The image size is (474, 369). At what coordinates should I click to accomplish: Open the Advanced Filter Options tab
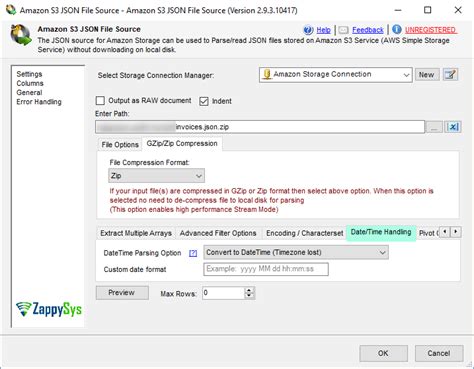(x=218, y=233)
